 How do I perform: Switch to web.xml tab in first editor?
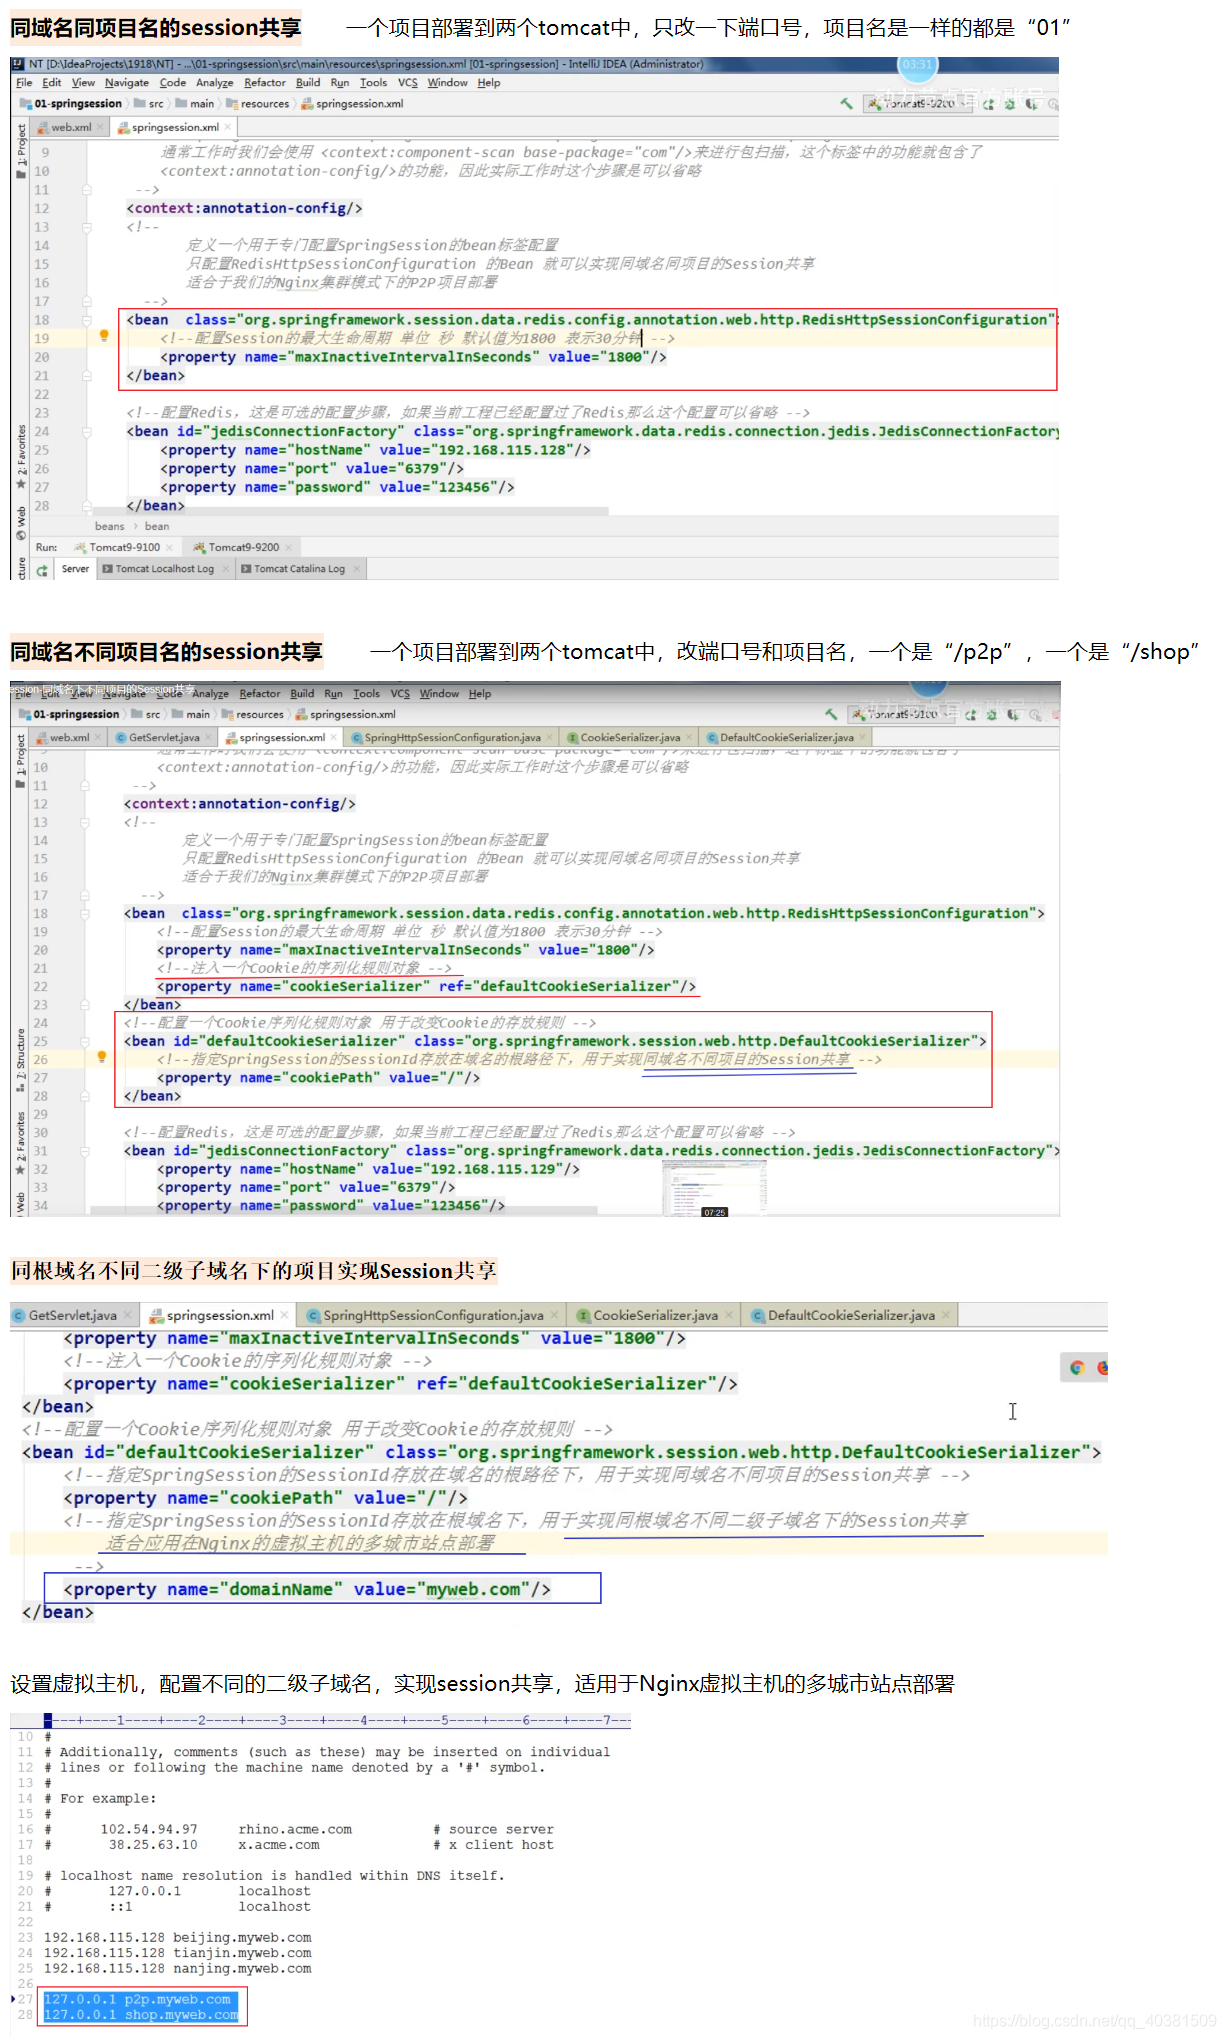pyautogui.click(x=71, y=127)
